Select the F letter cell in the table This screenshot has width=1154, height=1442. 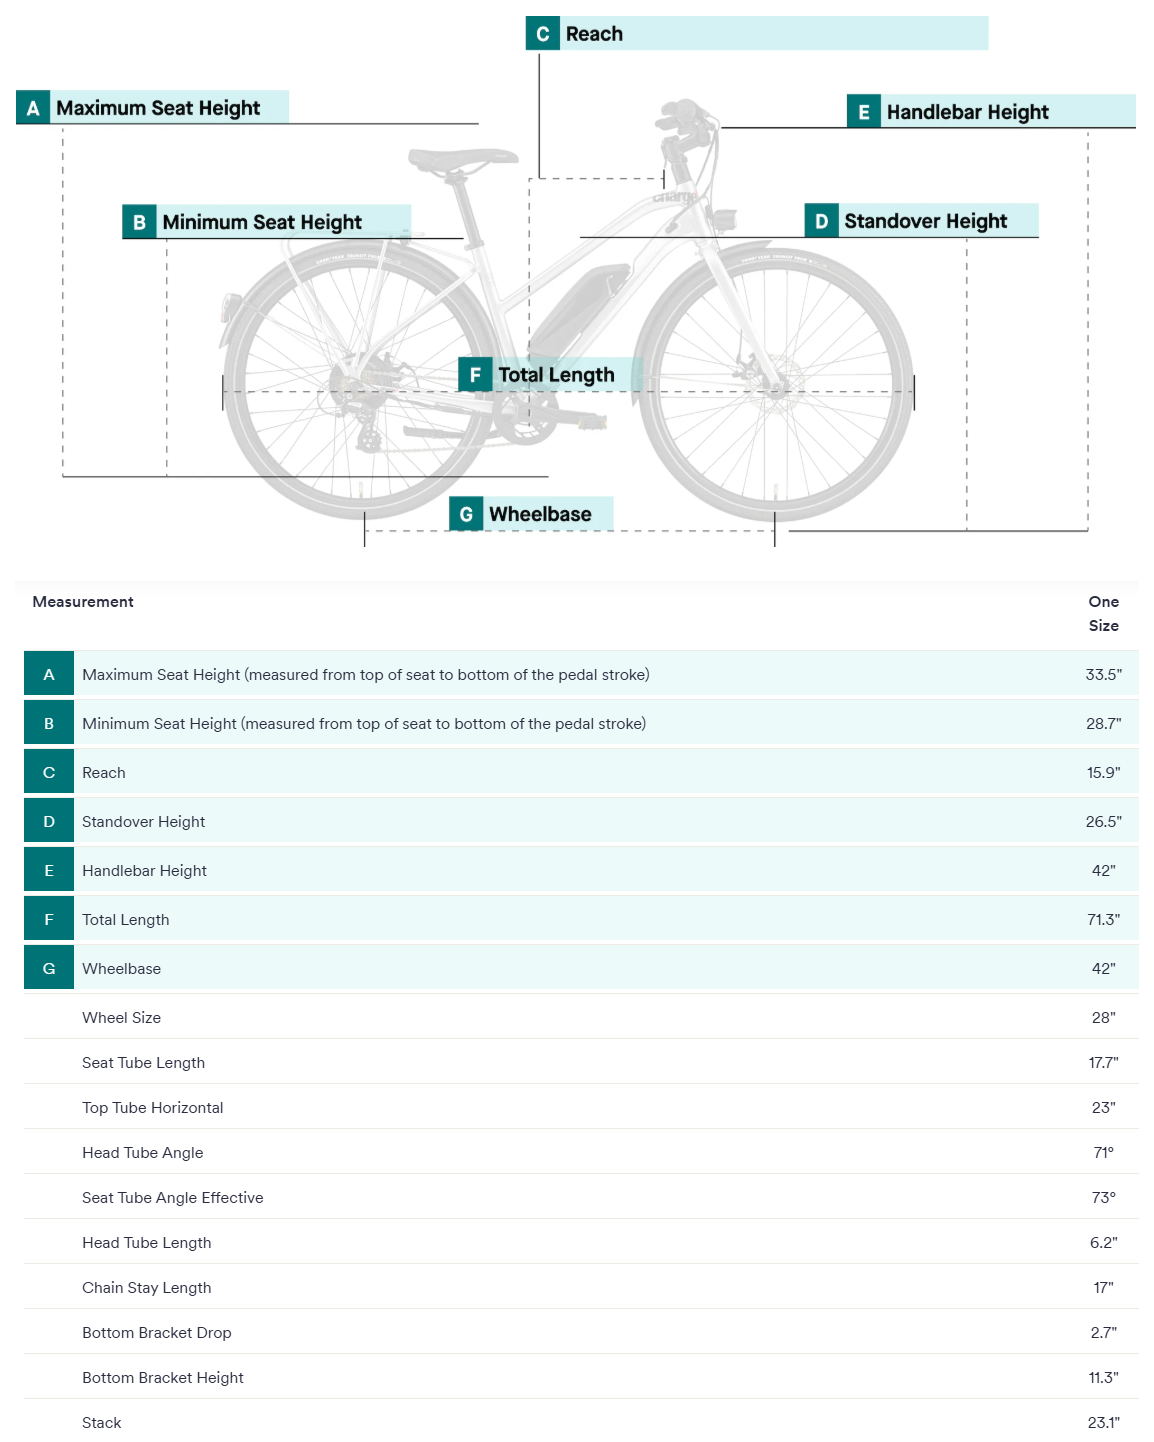point(49,919)
